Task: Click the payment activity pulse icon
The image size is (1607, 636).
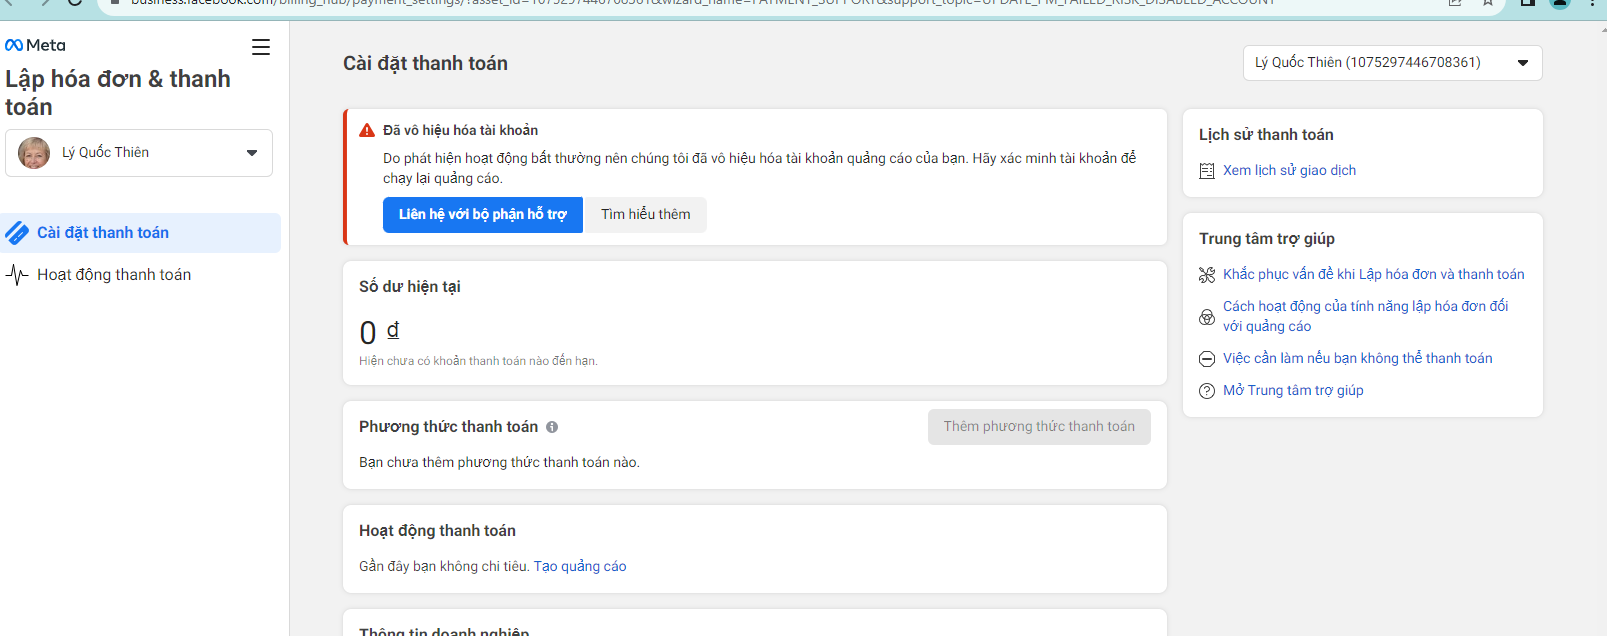Action: (x=17, y=275)
